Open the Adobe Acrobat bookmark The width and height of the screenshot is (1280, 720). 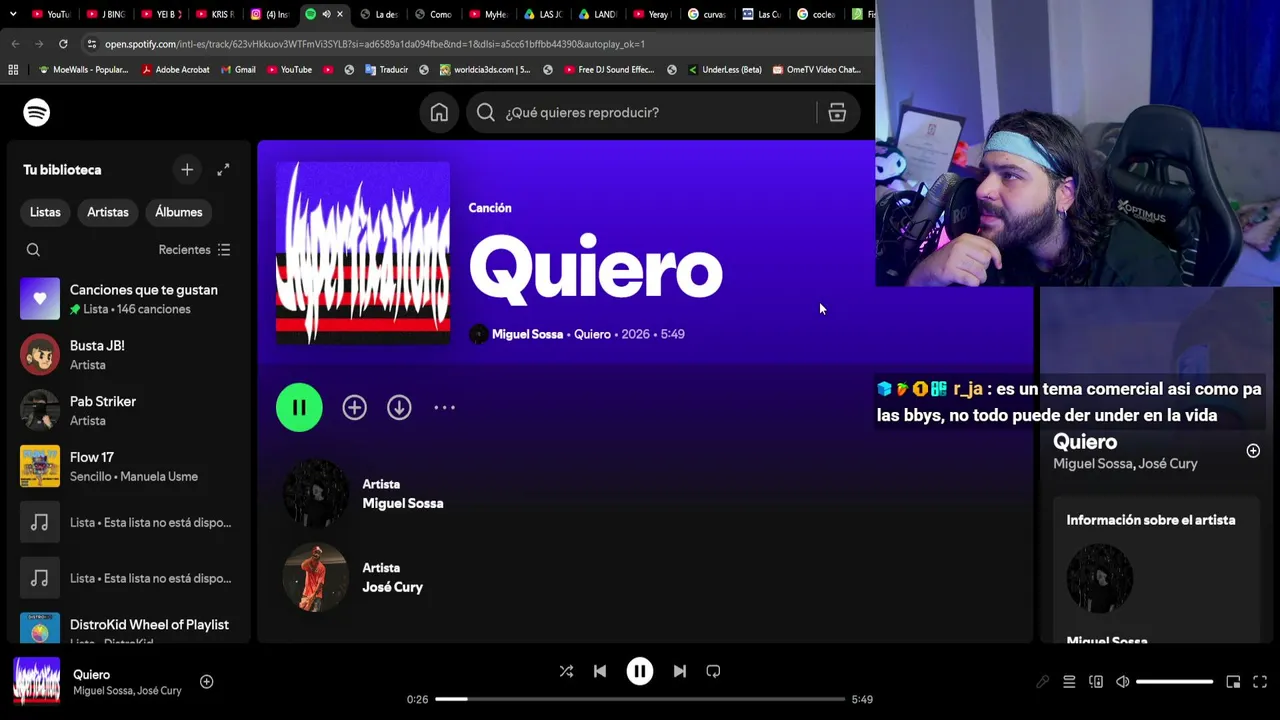175,70
